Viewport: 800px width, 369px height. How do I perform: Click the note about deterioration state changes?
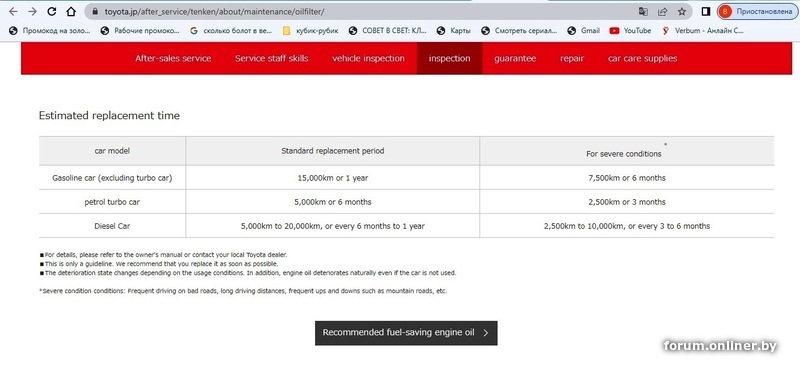(x=247, y=273)
